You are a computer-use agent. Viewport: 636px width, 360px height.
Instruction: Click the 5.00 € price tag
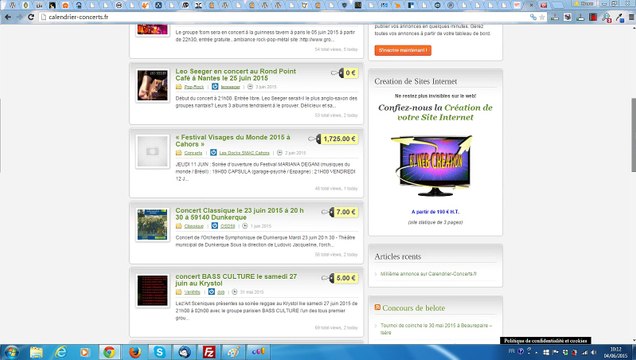pos(340,278)
